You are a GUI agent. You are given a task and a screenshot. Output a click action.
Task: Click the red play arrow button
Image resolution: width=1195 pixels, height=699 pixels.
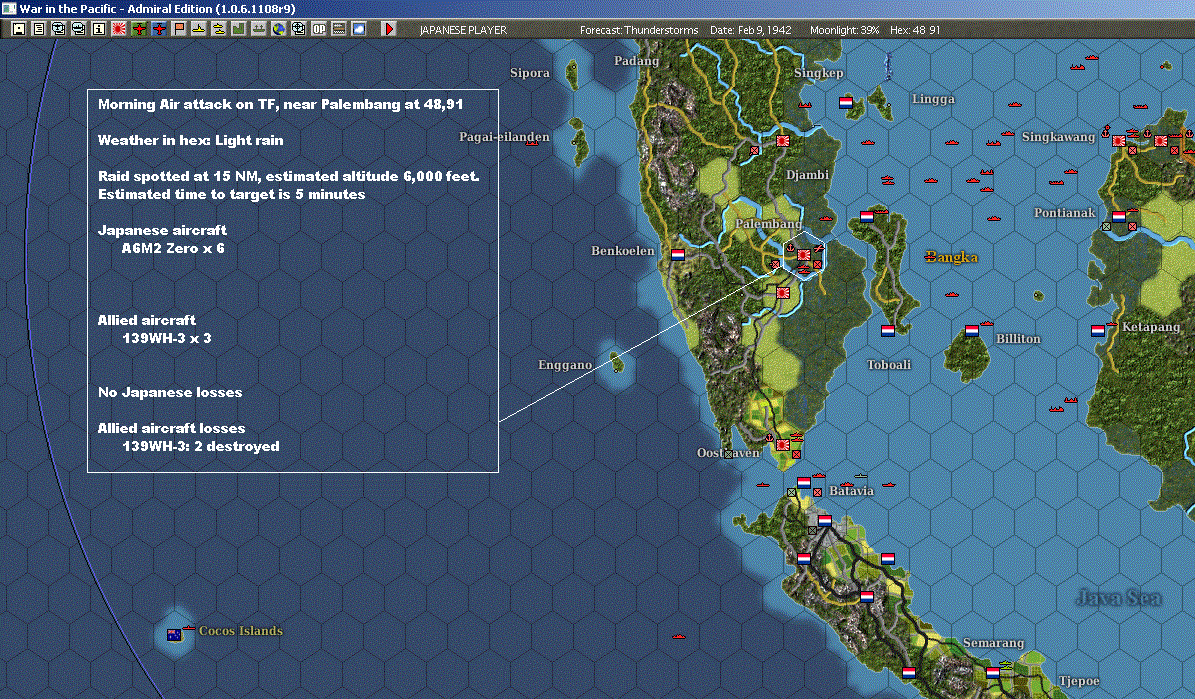(389, 29)
